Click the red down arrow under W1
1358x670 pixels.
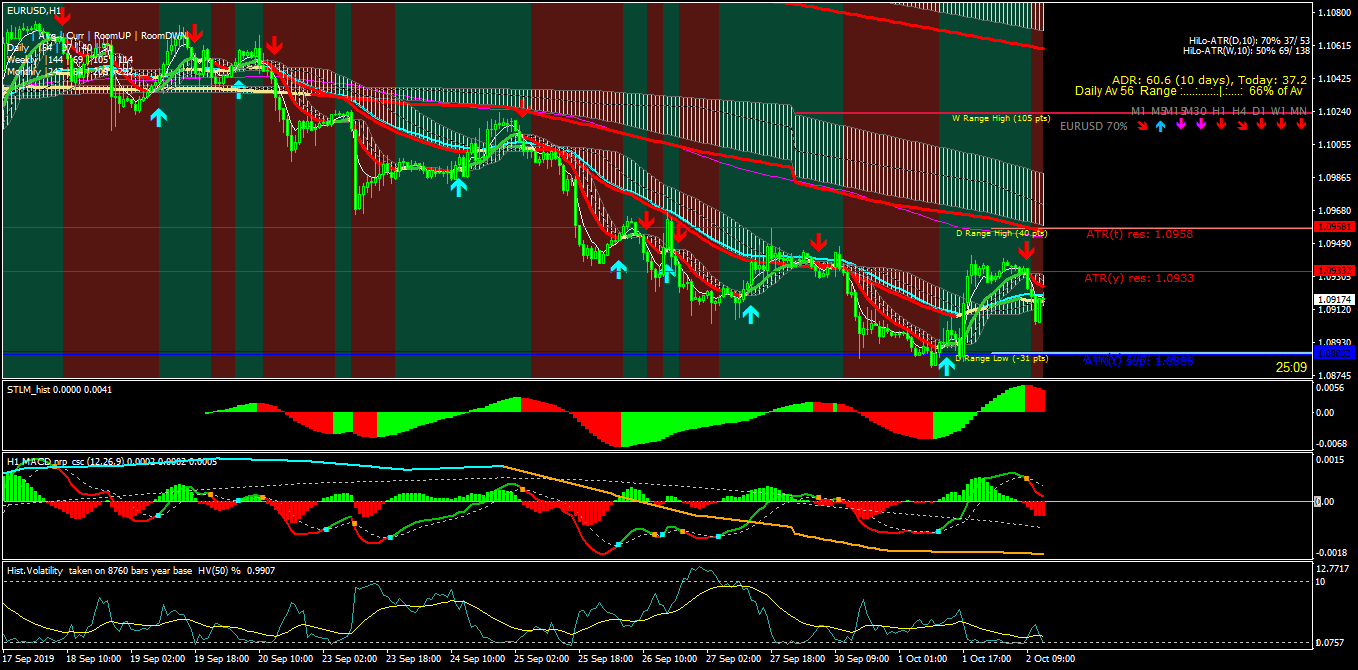(1281, 125)
